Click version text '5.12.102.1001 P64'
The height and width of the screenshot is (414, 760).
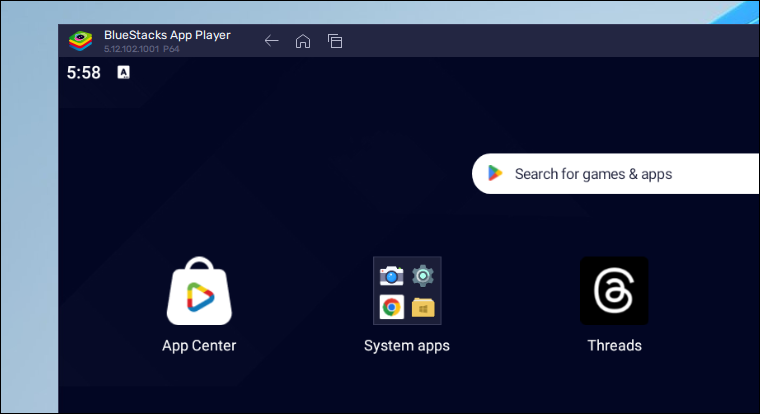tap(142, 49)
